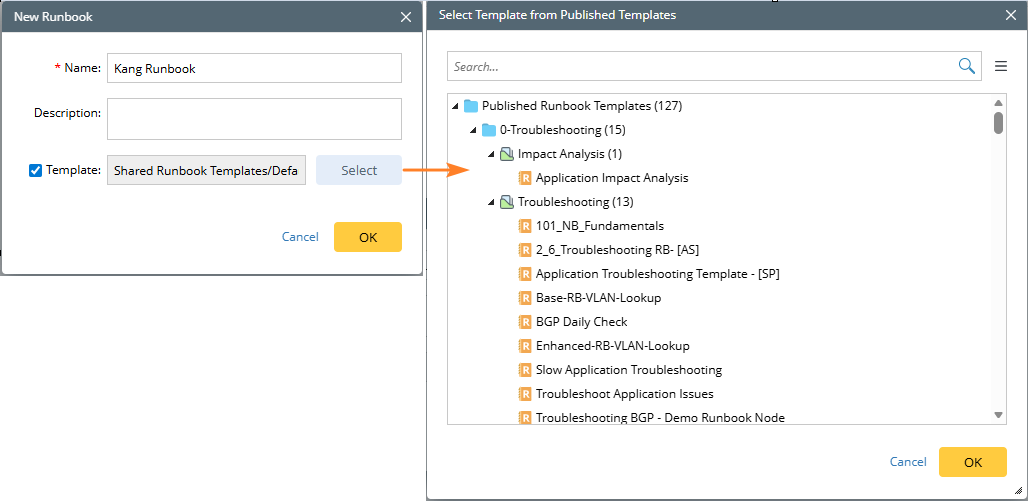Uncheck the Template checkbox

[36, 170]
